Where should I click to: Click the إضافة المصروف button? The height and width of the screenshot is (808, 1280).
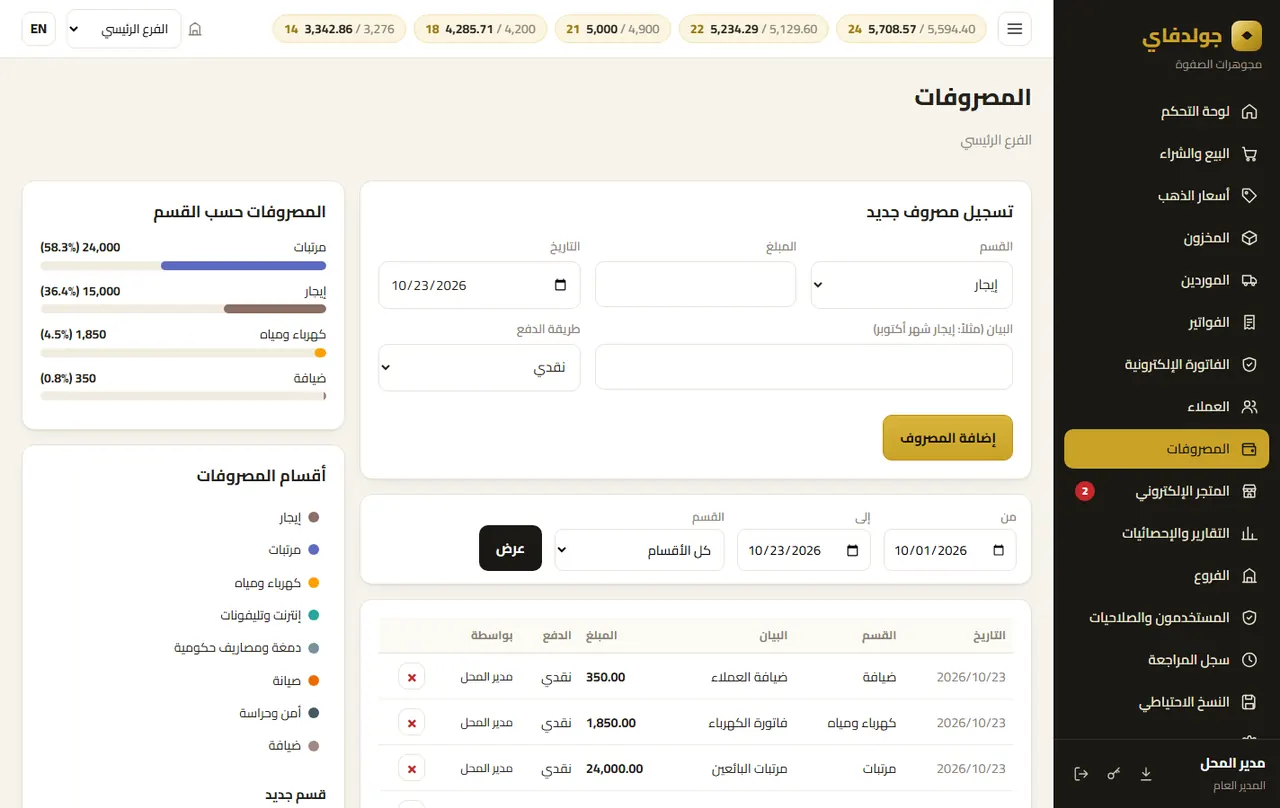(948, 438)
